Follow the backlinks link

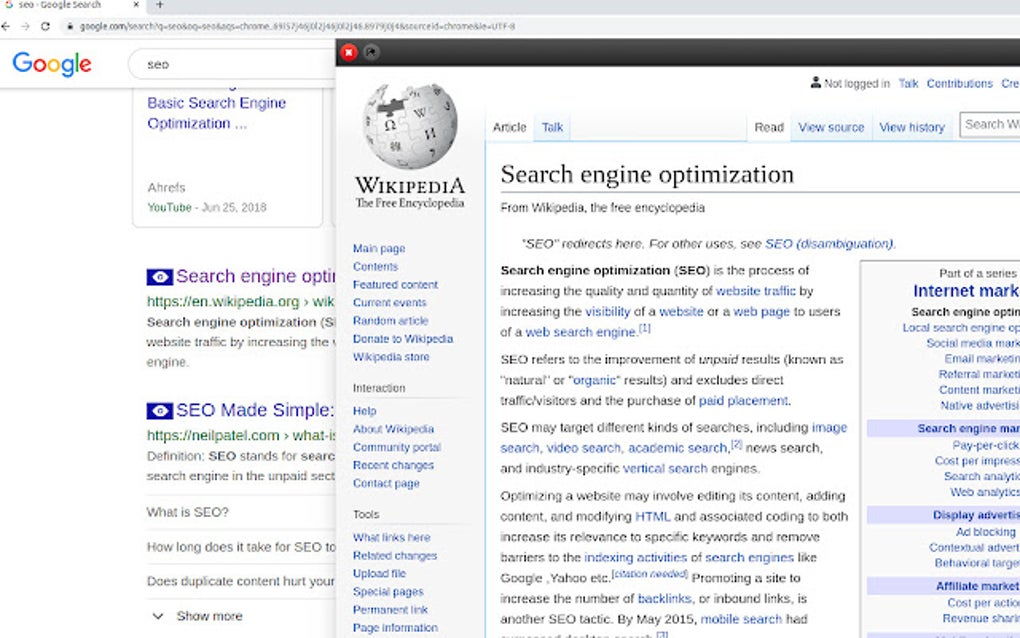tap(664, 599)
